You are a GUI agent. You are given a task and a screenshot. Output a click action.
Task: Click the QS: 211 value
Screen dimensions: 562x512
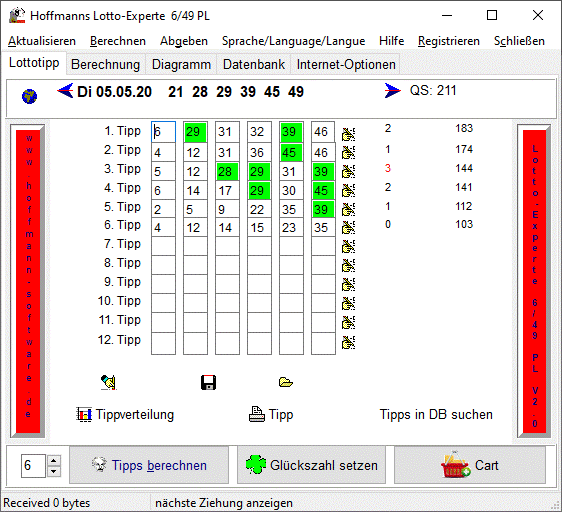coord(433,90)
